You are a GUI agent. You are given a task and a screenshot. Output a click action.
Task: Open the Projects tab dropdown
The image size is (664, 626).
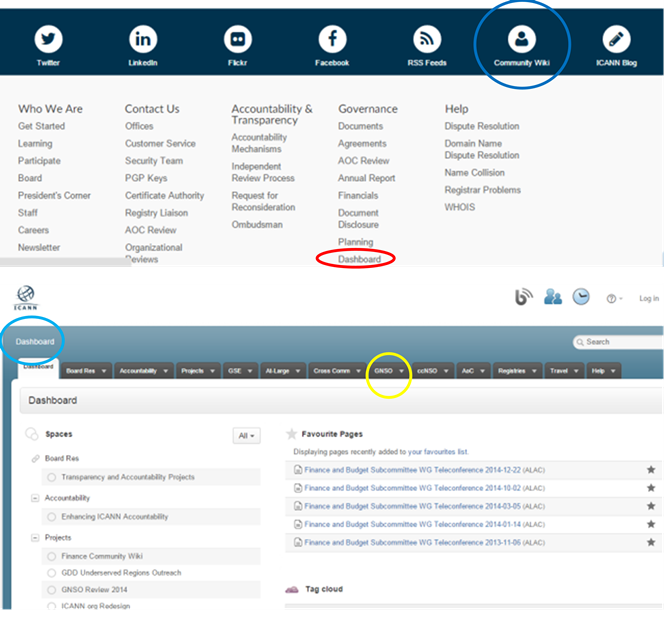coord(213,371)
